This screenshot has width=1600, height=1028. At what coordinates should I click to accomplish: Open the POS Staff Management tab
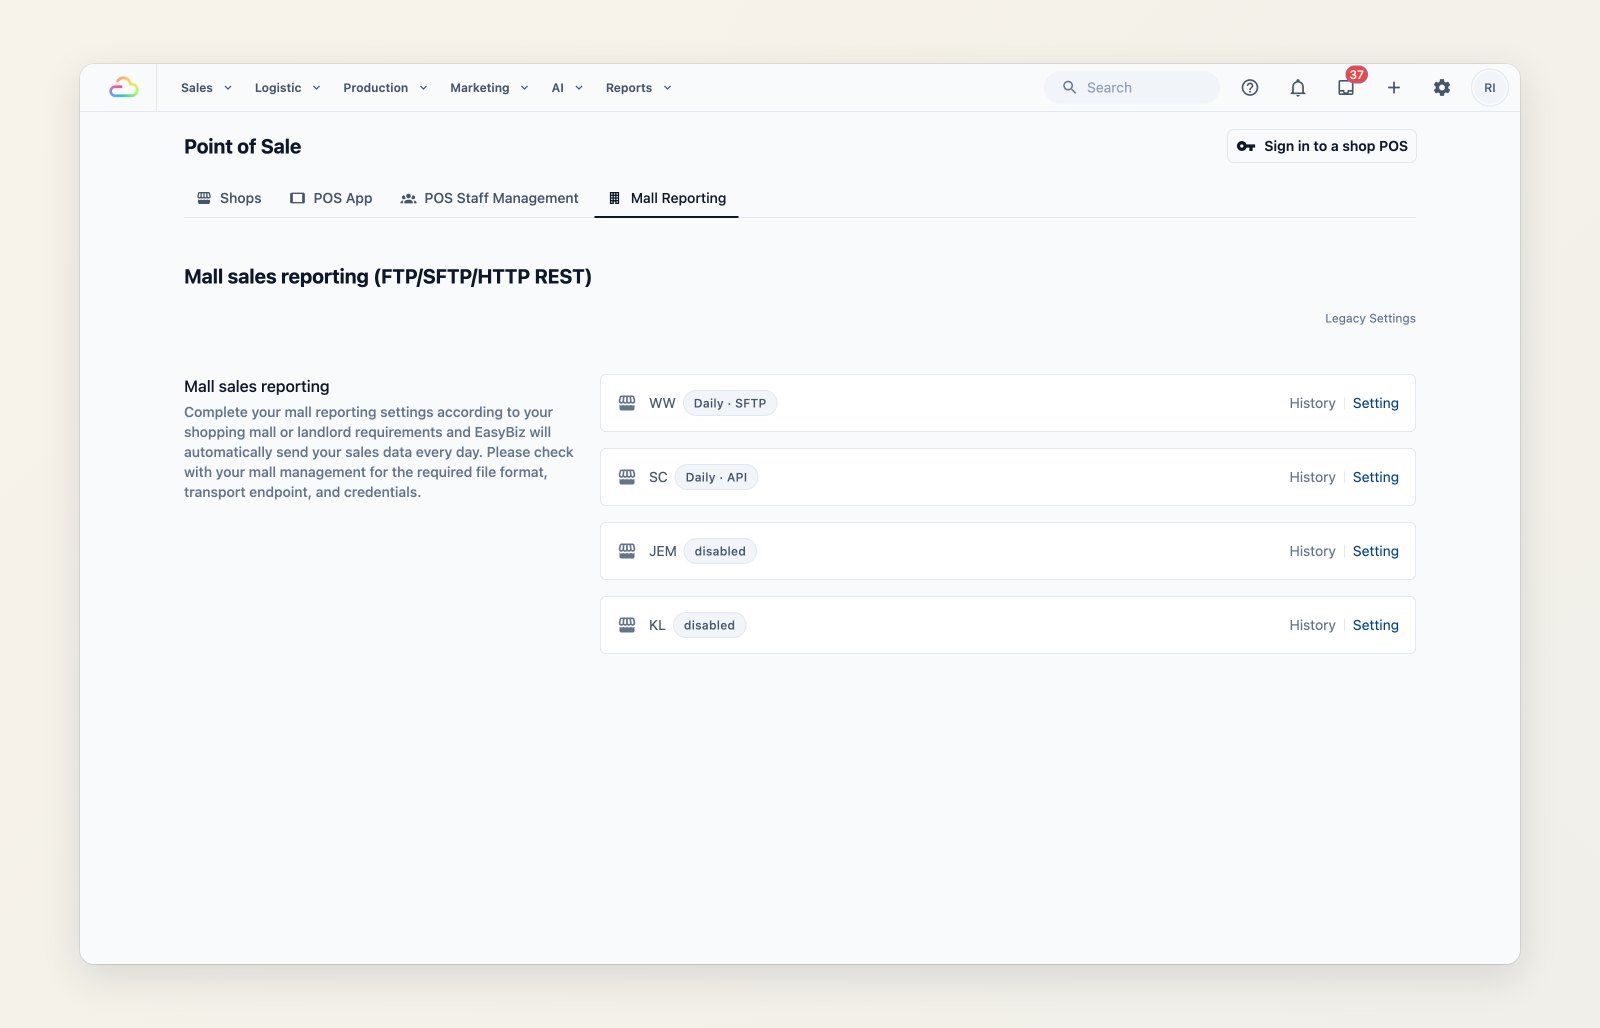coord(490,198)
